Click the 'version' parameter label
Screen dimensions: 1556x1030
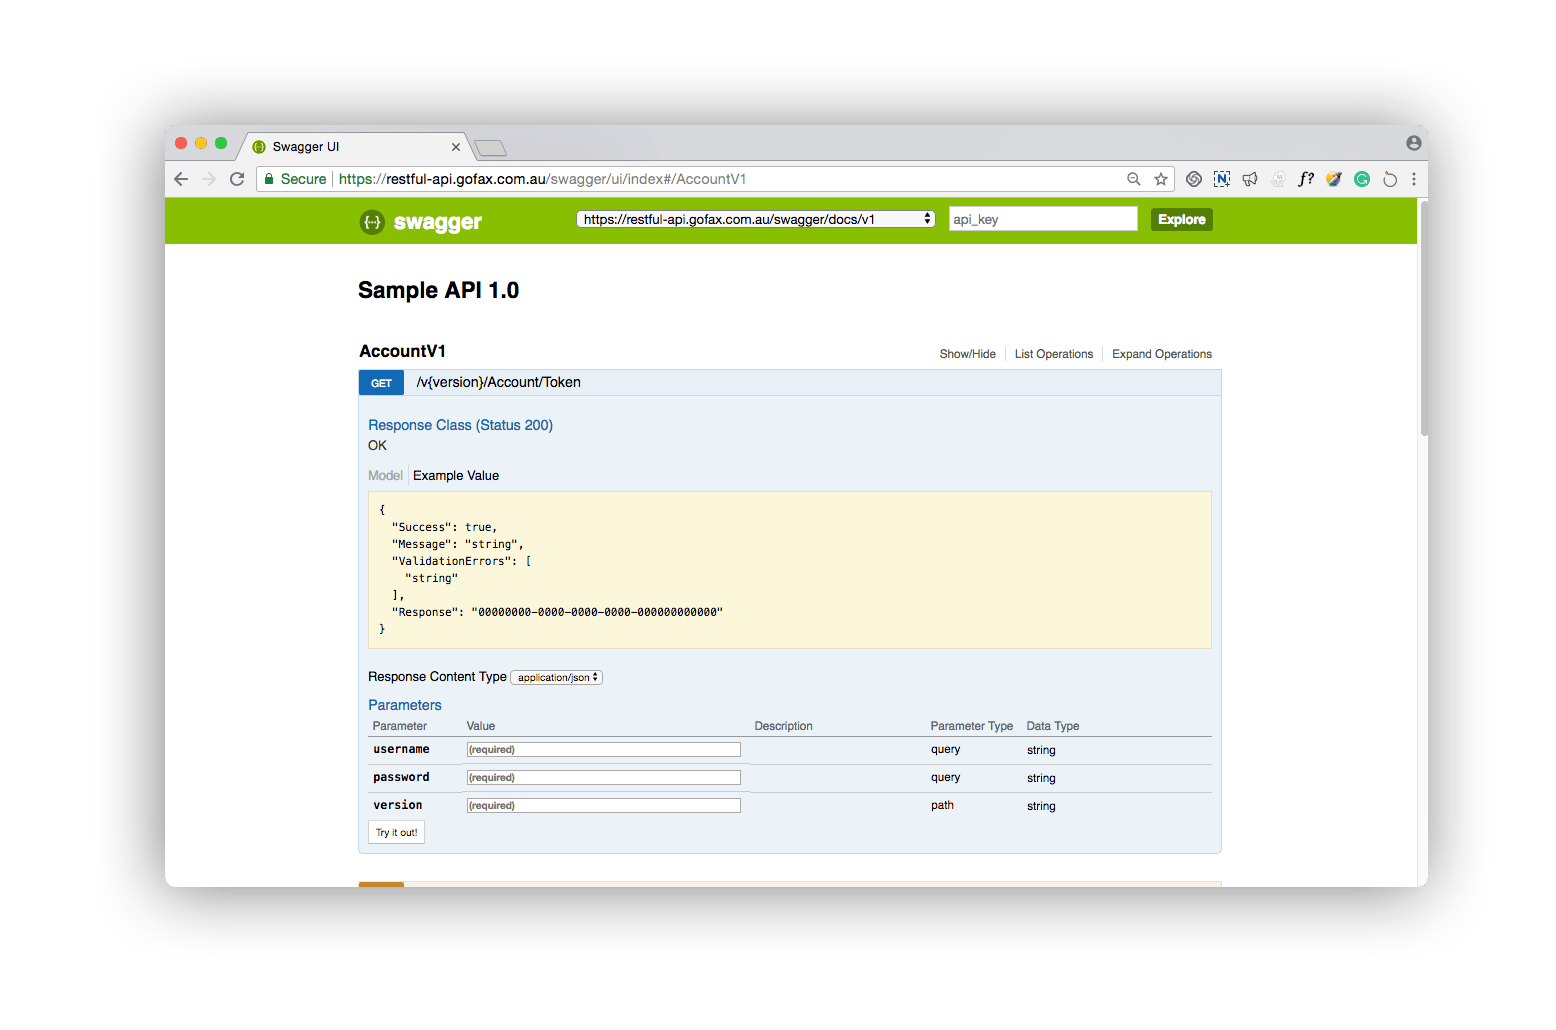point(397,805)
